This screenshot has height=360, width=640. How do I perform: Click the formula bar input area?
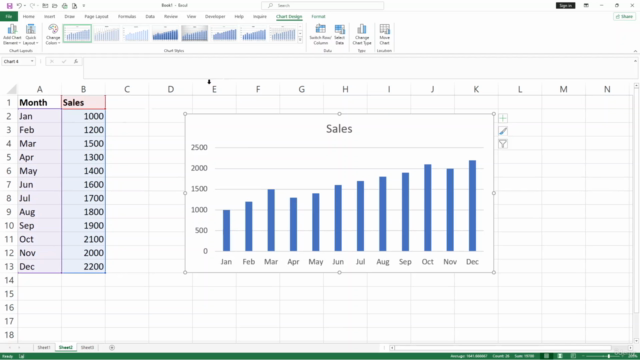[x=359, y=68]
